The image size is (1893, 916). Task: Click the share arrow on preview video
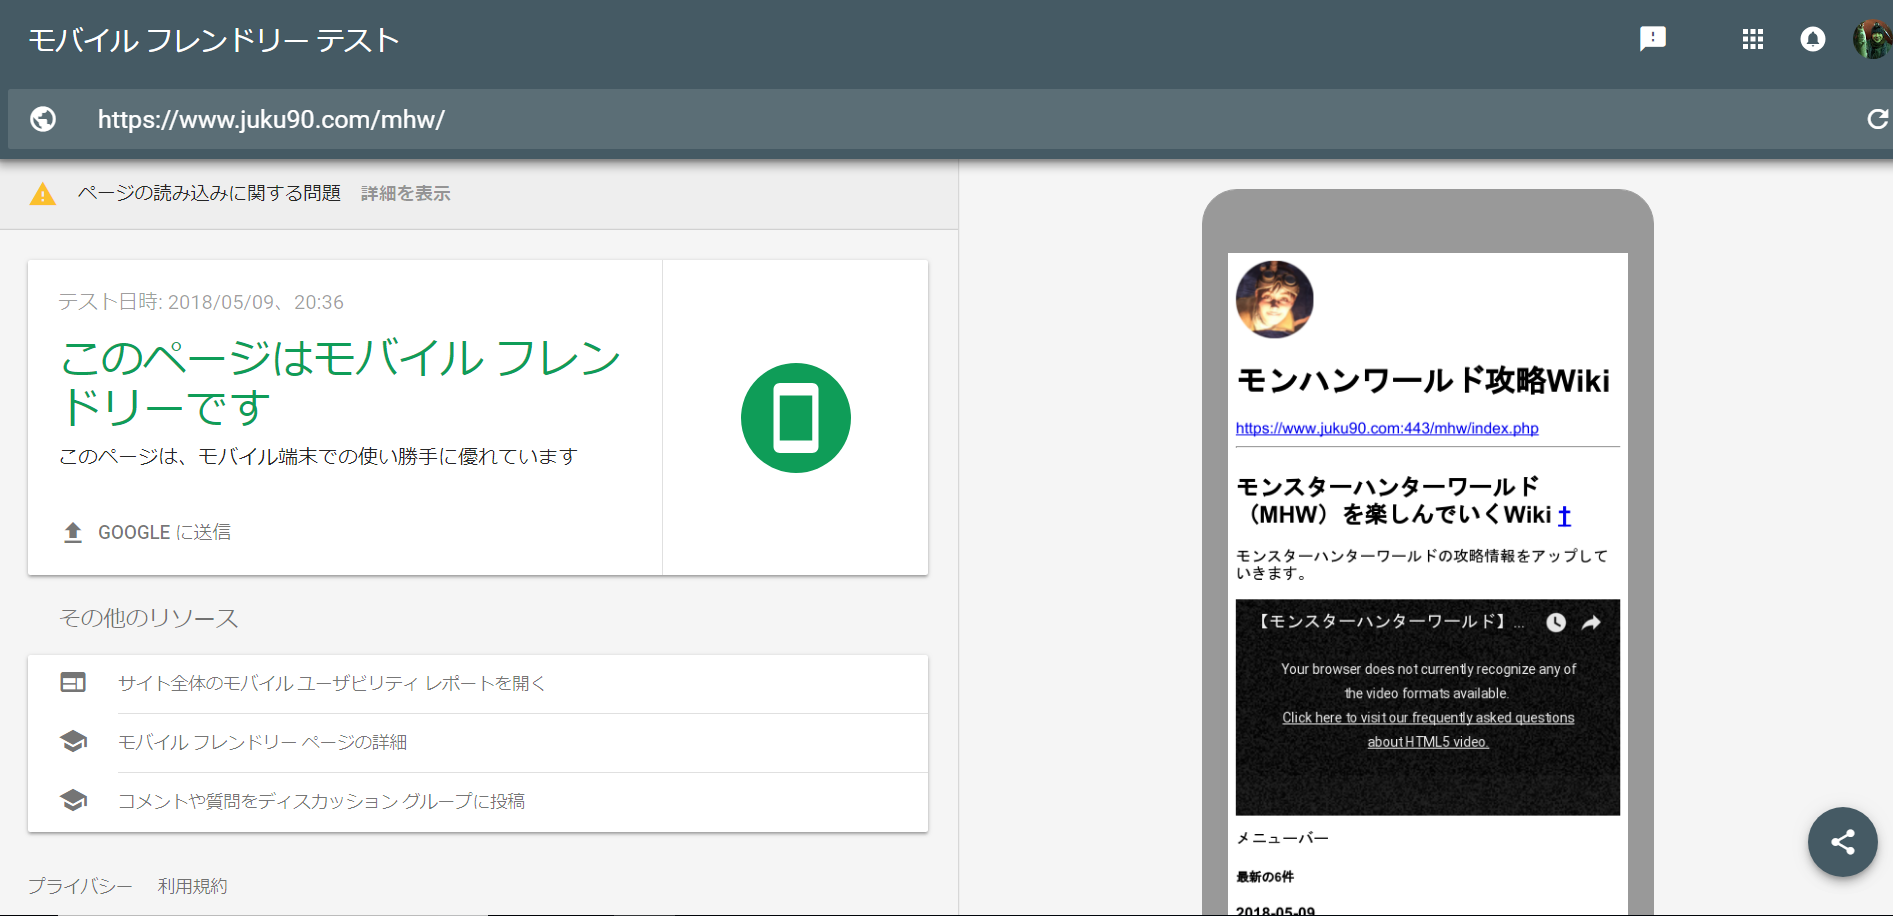coord(1591,622)
